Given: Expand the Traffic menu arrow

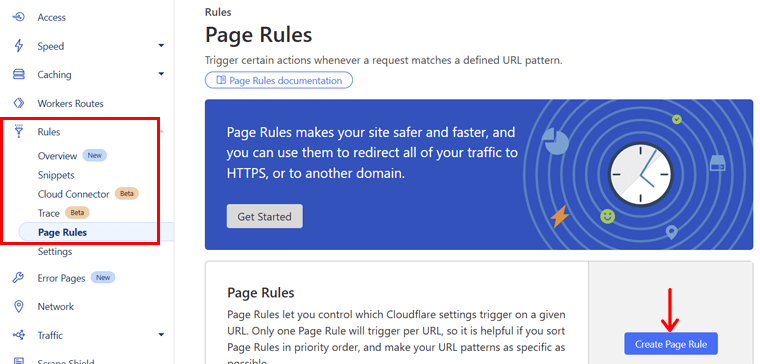Looking at the screenshot, I should point(161,335).
